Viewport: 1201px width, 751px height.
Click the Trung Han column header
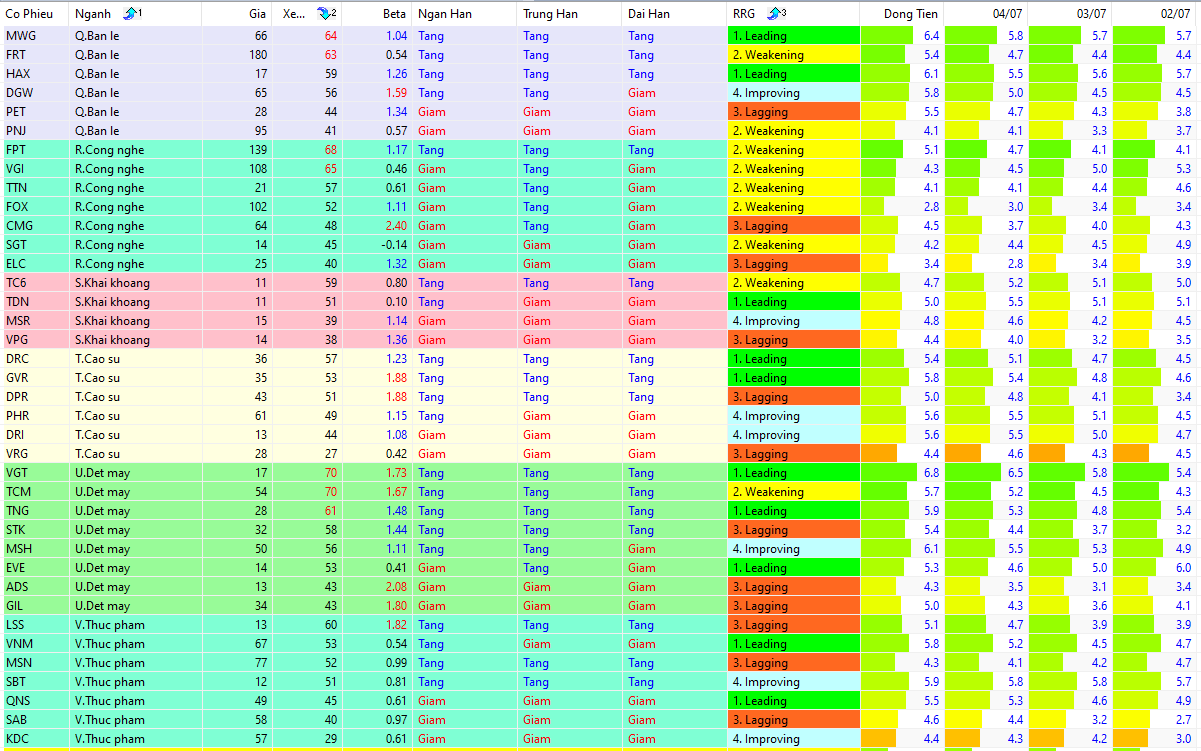click(550, 14)
